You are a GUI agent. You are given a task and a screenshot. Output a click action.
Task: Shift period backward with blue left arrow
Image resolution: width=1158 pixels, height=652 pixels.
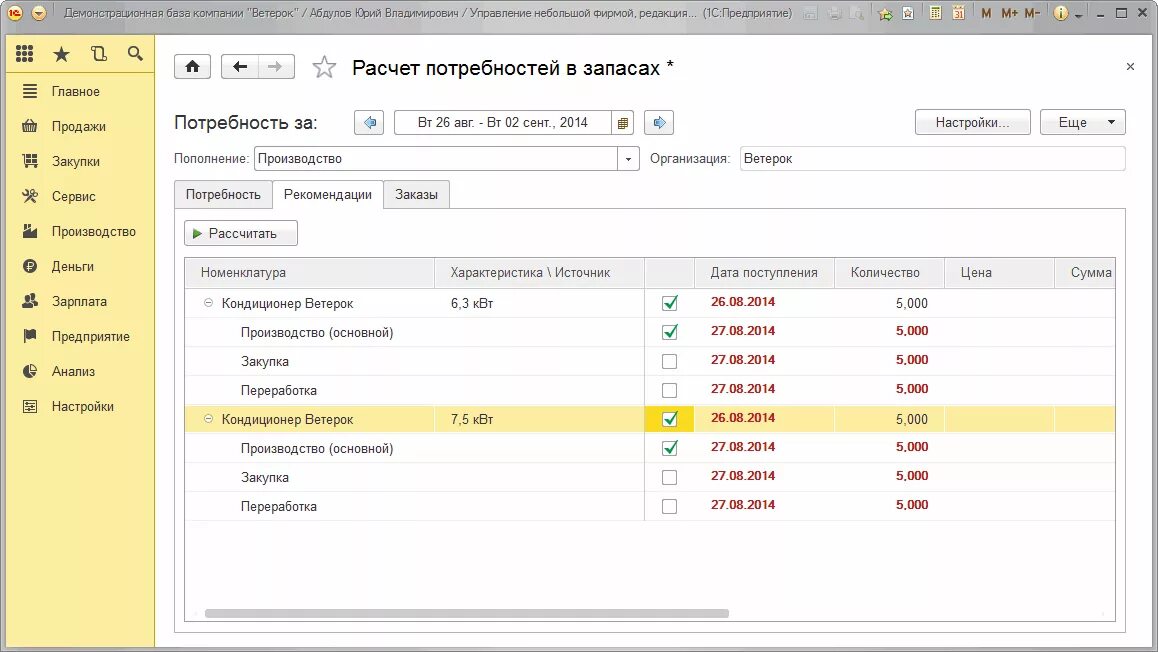[x=369, y=123]
